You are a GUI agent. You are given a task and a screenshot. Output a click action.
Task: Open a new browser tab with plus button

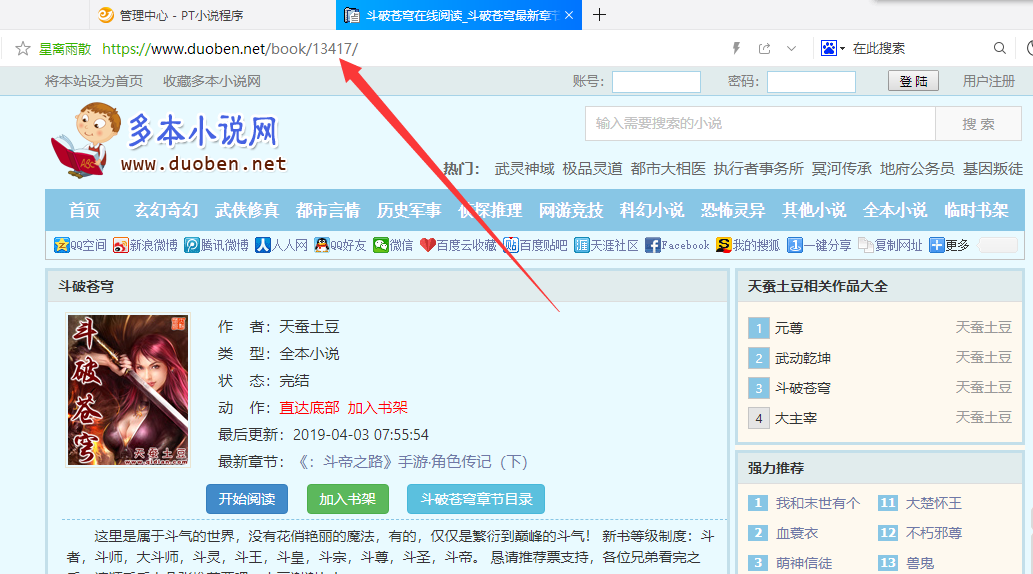[x=599, y=15]
